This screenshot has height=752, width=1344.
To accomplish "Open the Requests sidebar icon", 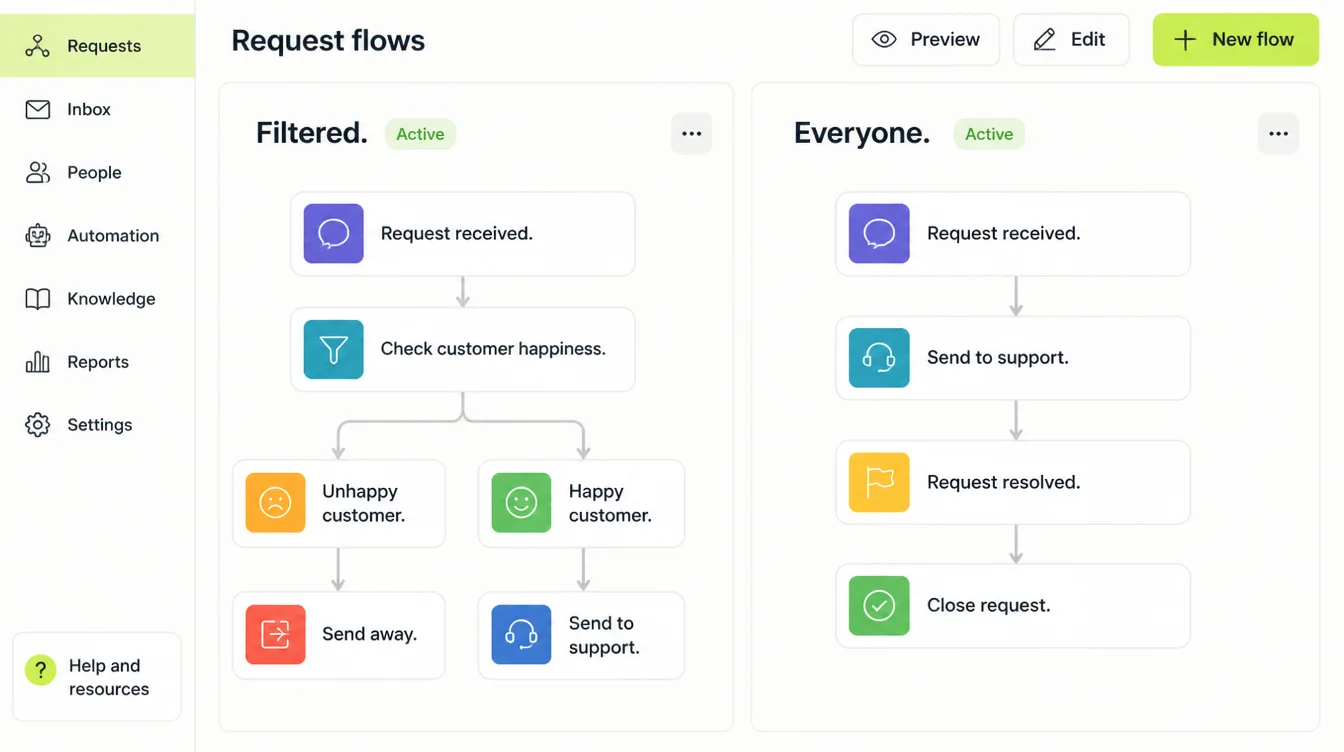I will coord(38,46).
